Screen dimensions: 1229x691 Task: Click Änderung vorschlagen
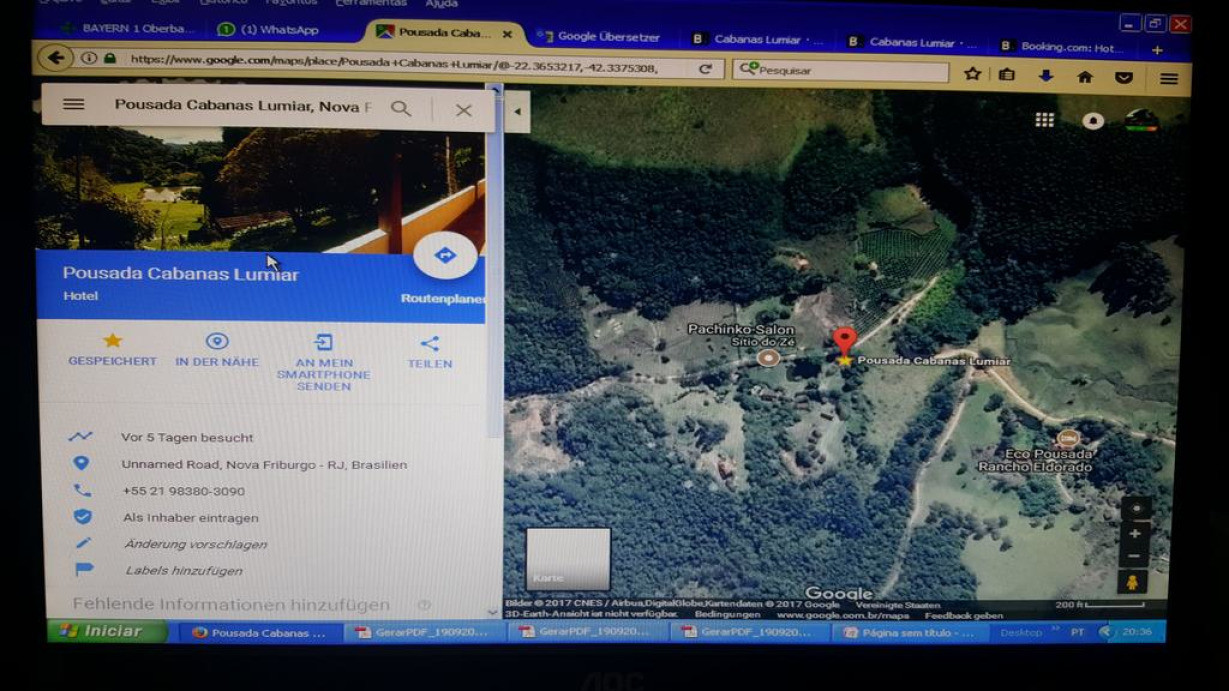pyautogui.click(x=195, y=544)
